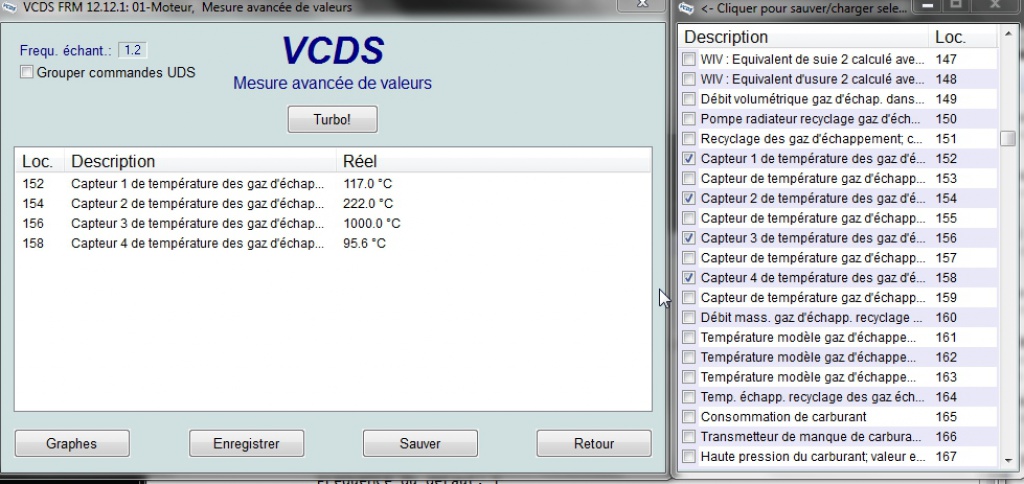Check Haute pression du carburant loc. 167

[689, 457]
